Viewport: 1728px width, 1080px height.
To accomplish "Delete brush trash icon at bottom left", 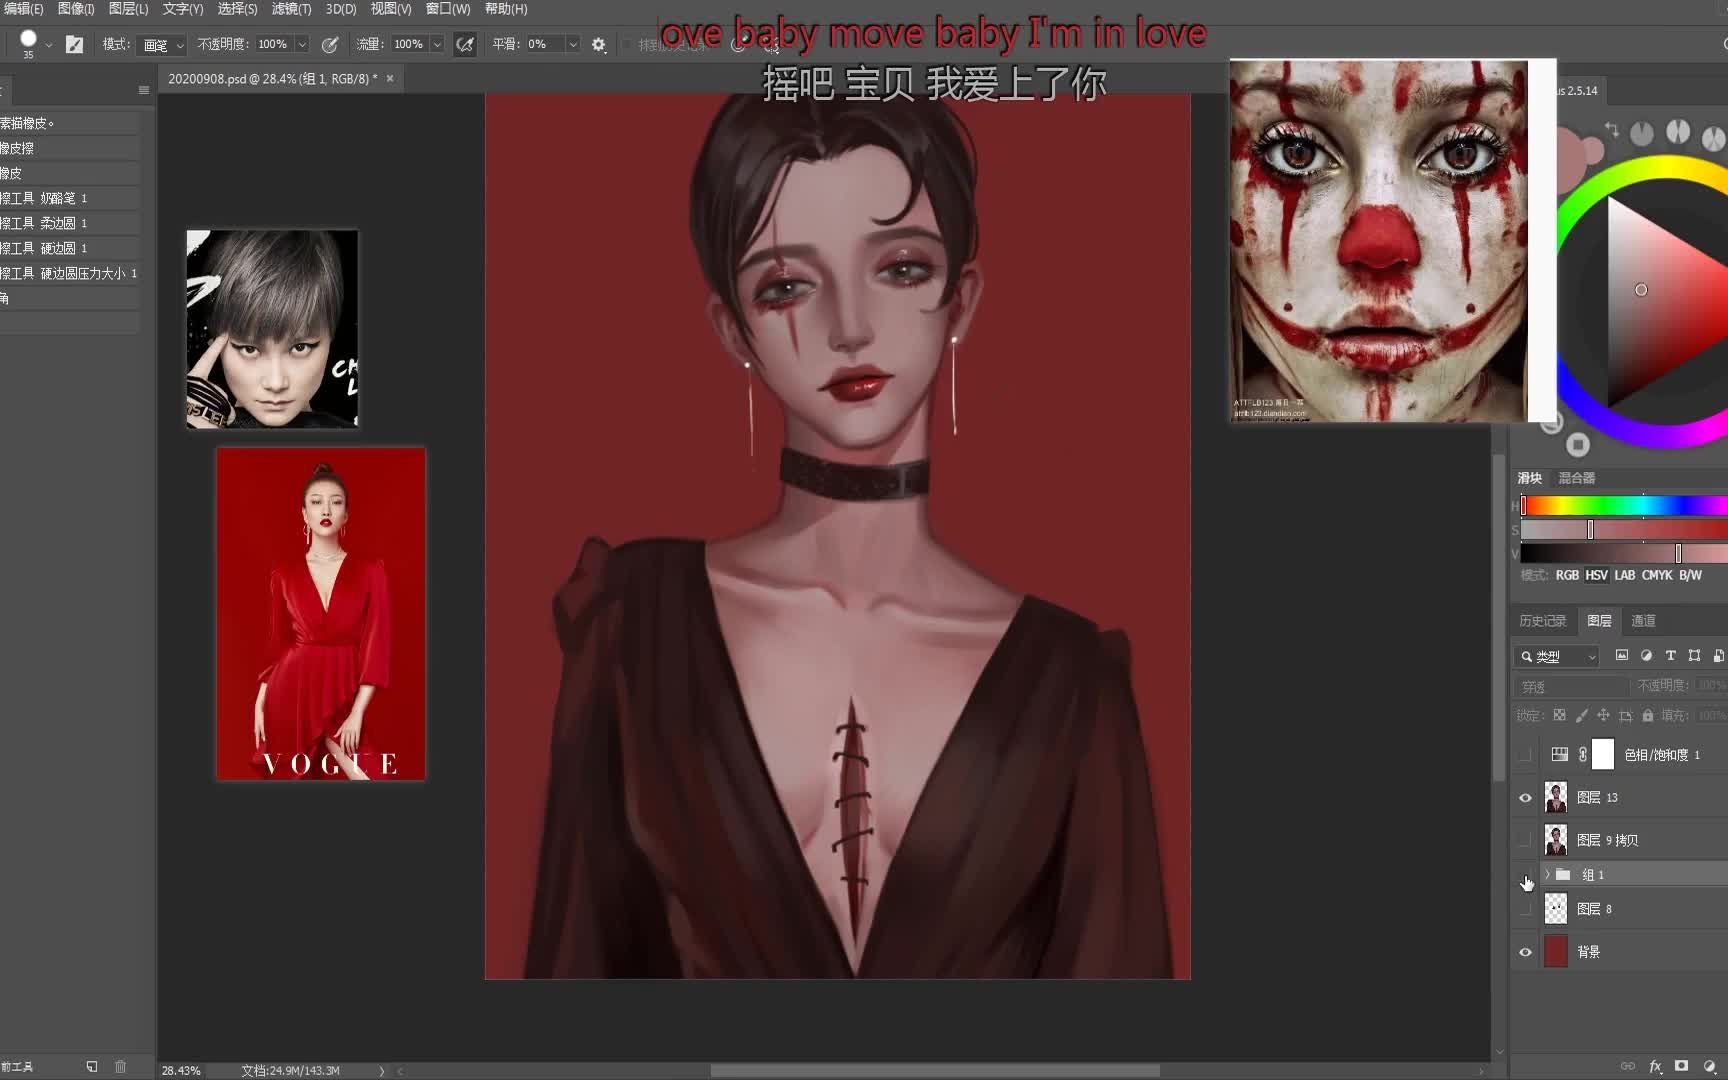I will tap(120, 1067).
